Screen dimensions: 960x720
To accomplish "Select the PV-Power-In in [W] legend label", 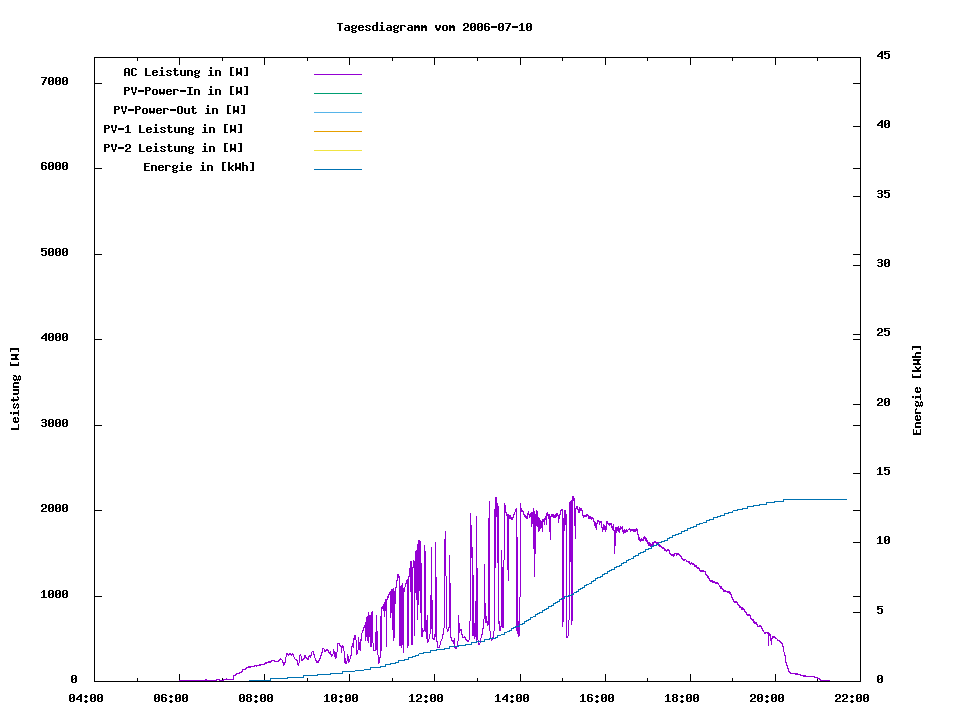I will [x=186, y=91].
